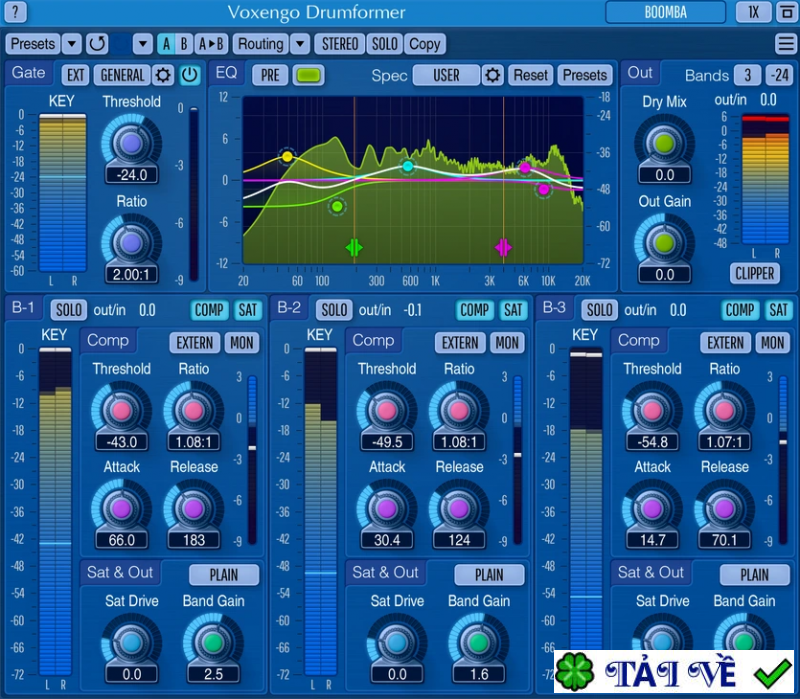Viewport: 800px width, 699px height.
Task: Toggle the Gate power icon
Action: click(x=190, y=75)
